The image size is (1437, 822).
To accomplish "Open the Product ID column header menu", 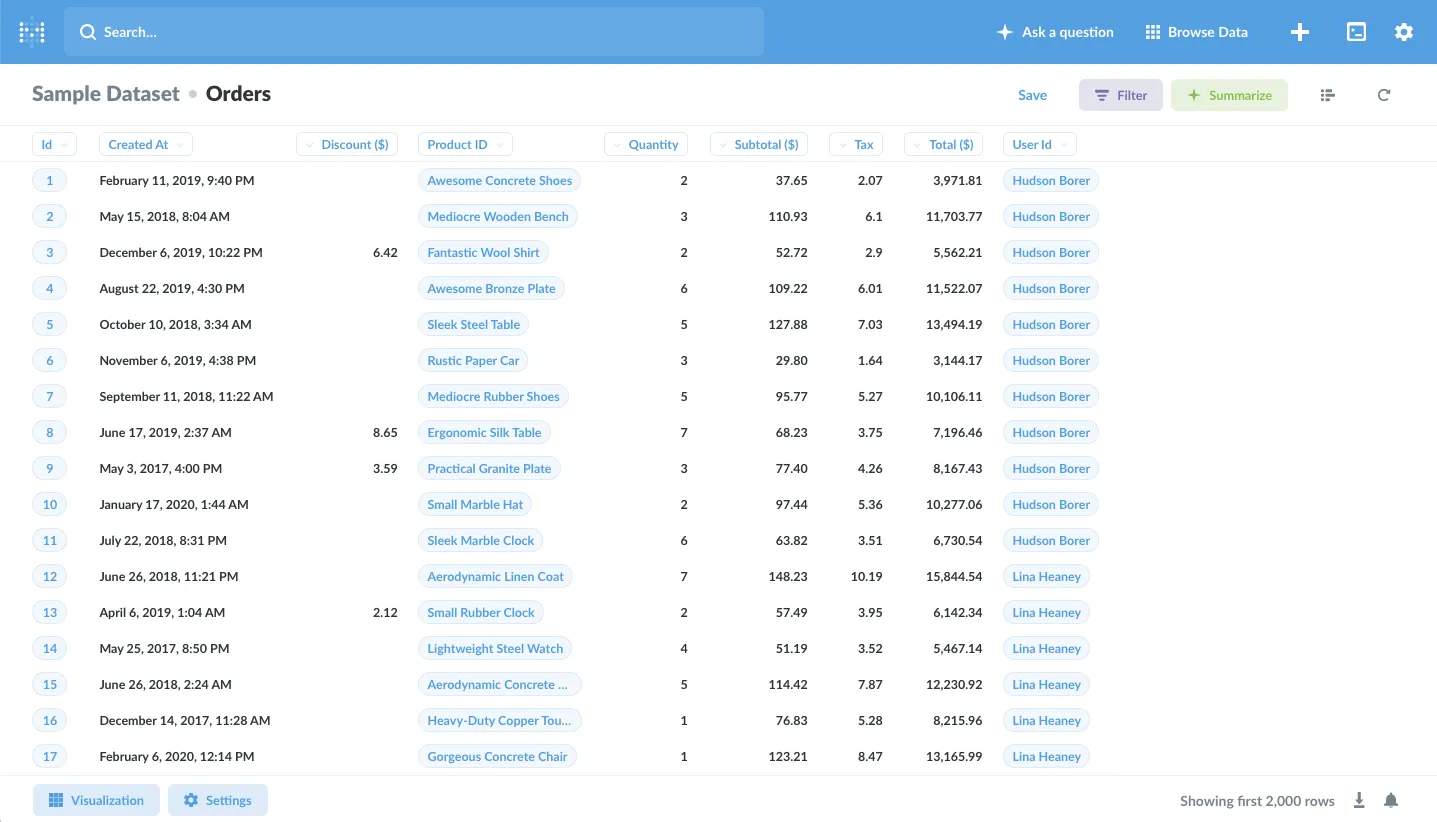I will coord(465,144).
